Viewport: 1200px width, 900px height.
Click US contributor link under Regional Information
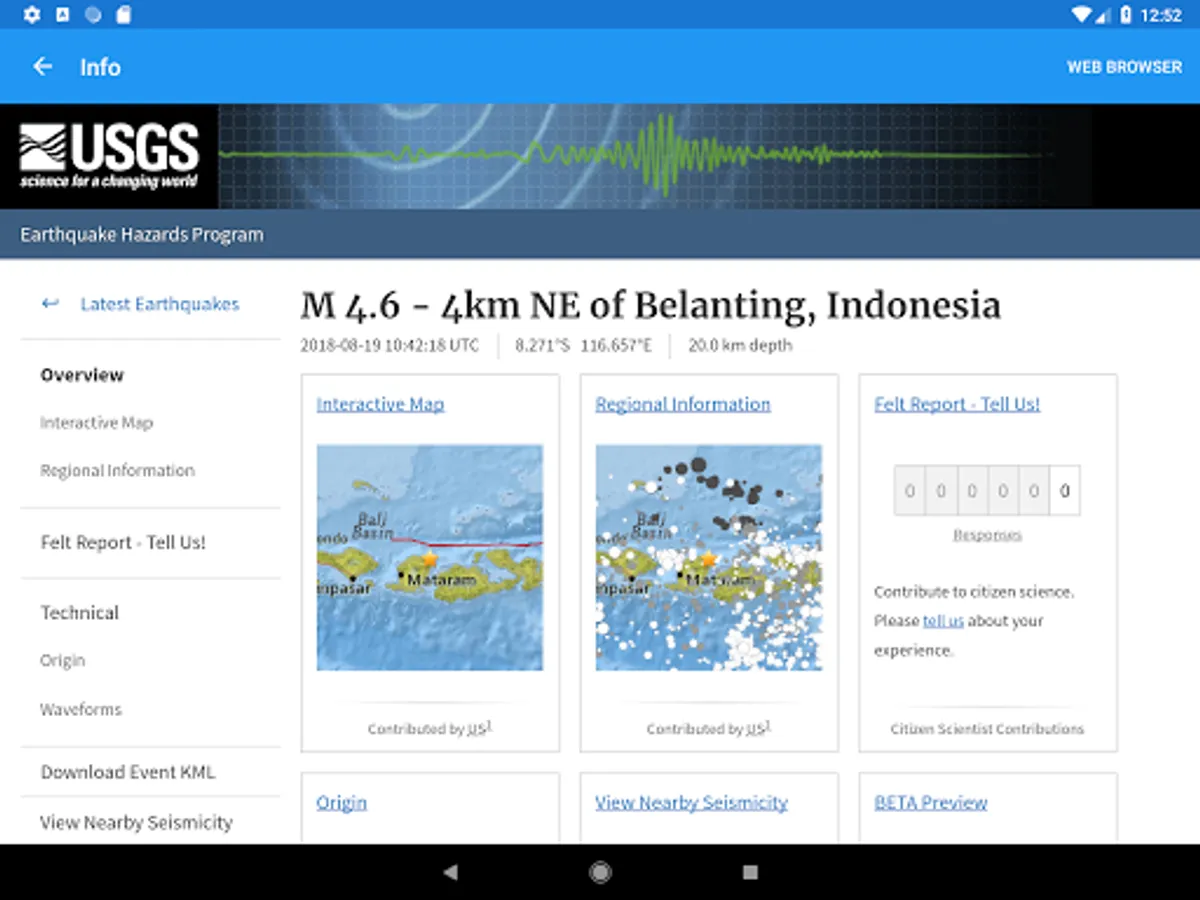click(x=756, y=729)
